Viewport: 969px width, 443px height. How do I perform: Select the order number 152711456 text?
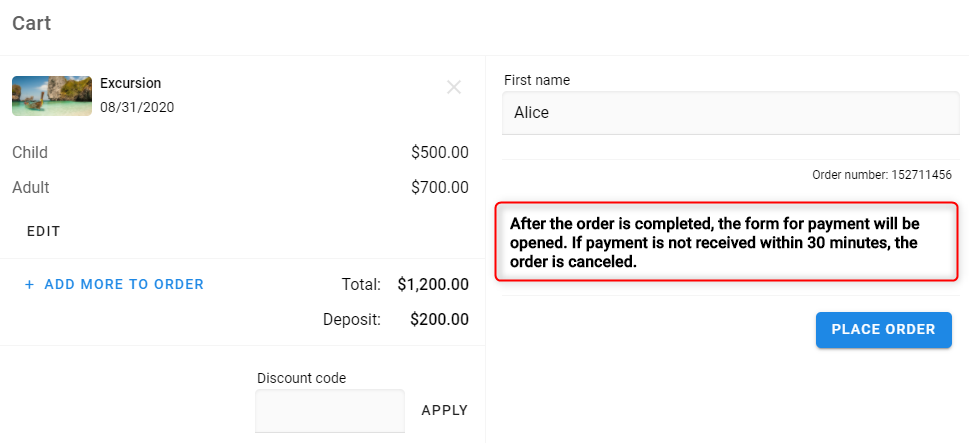[x=882, y=175]
